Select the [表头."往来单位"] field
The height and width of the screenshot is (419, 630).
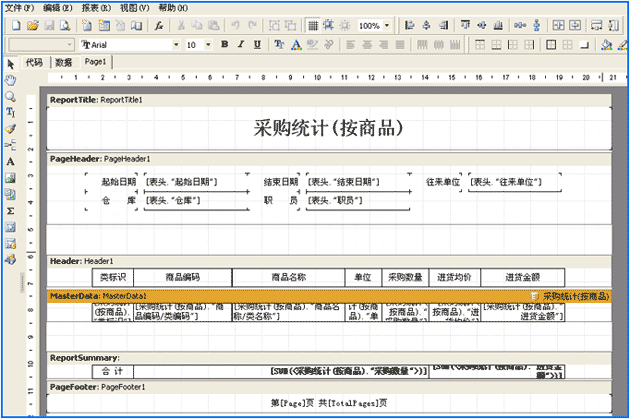click(x=515, y=183)
